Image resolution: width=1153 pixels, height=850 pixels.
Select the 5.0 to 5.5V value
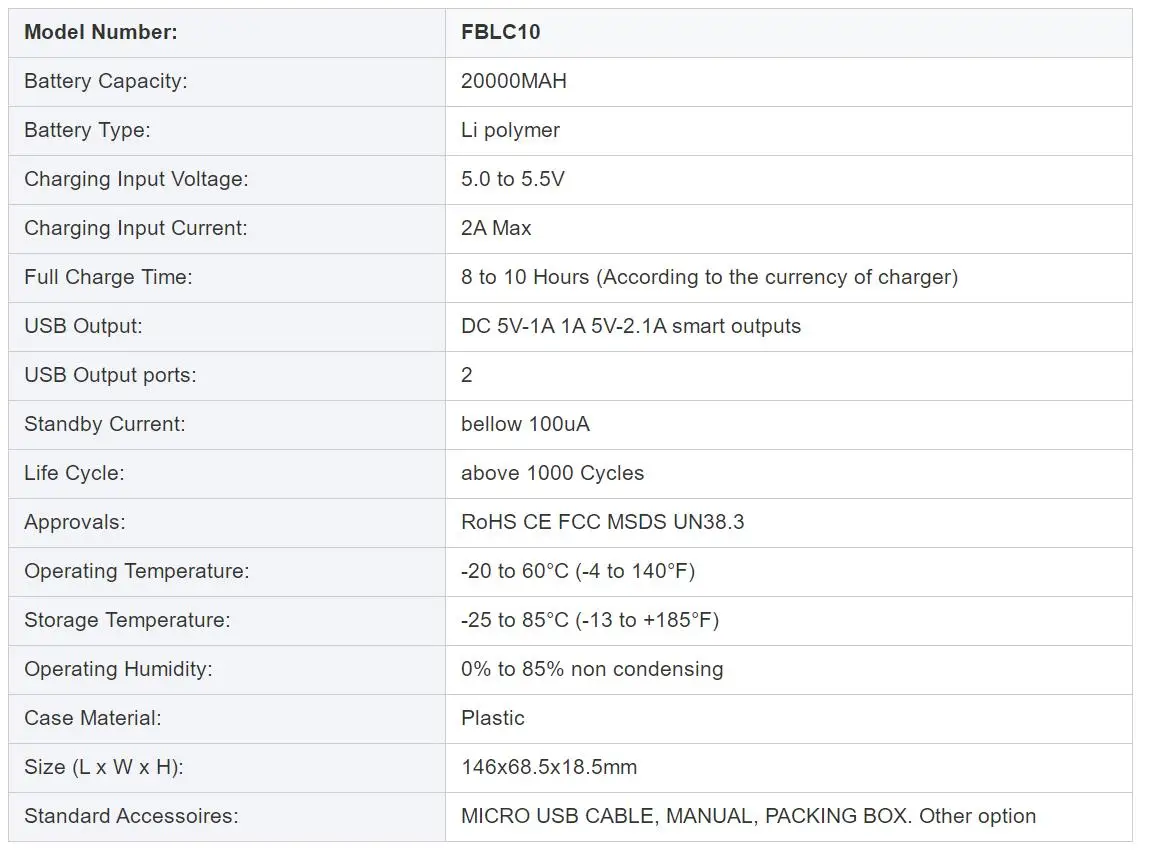tap(513, 179)
